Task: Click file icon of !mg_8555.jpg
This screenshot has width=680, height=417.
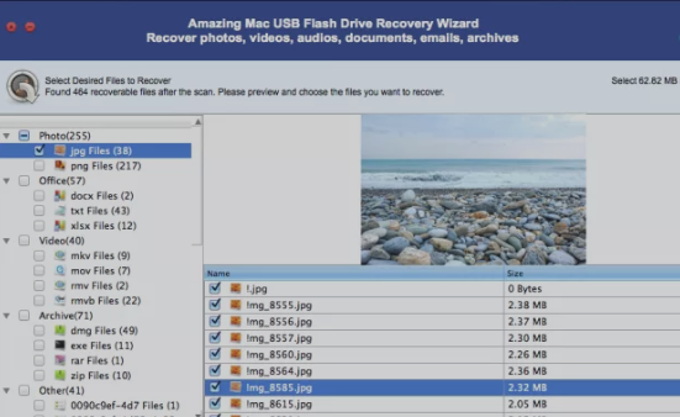Action: pos(235,305)
